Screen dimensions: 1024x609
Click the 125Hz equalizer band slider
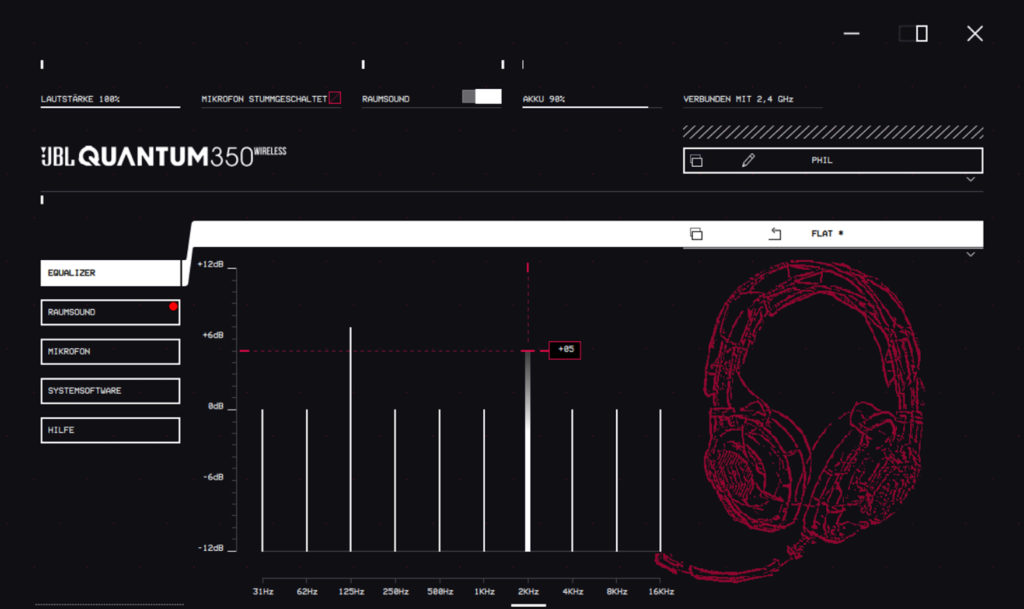tap(351, 439)
